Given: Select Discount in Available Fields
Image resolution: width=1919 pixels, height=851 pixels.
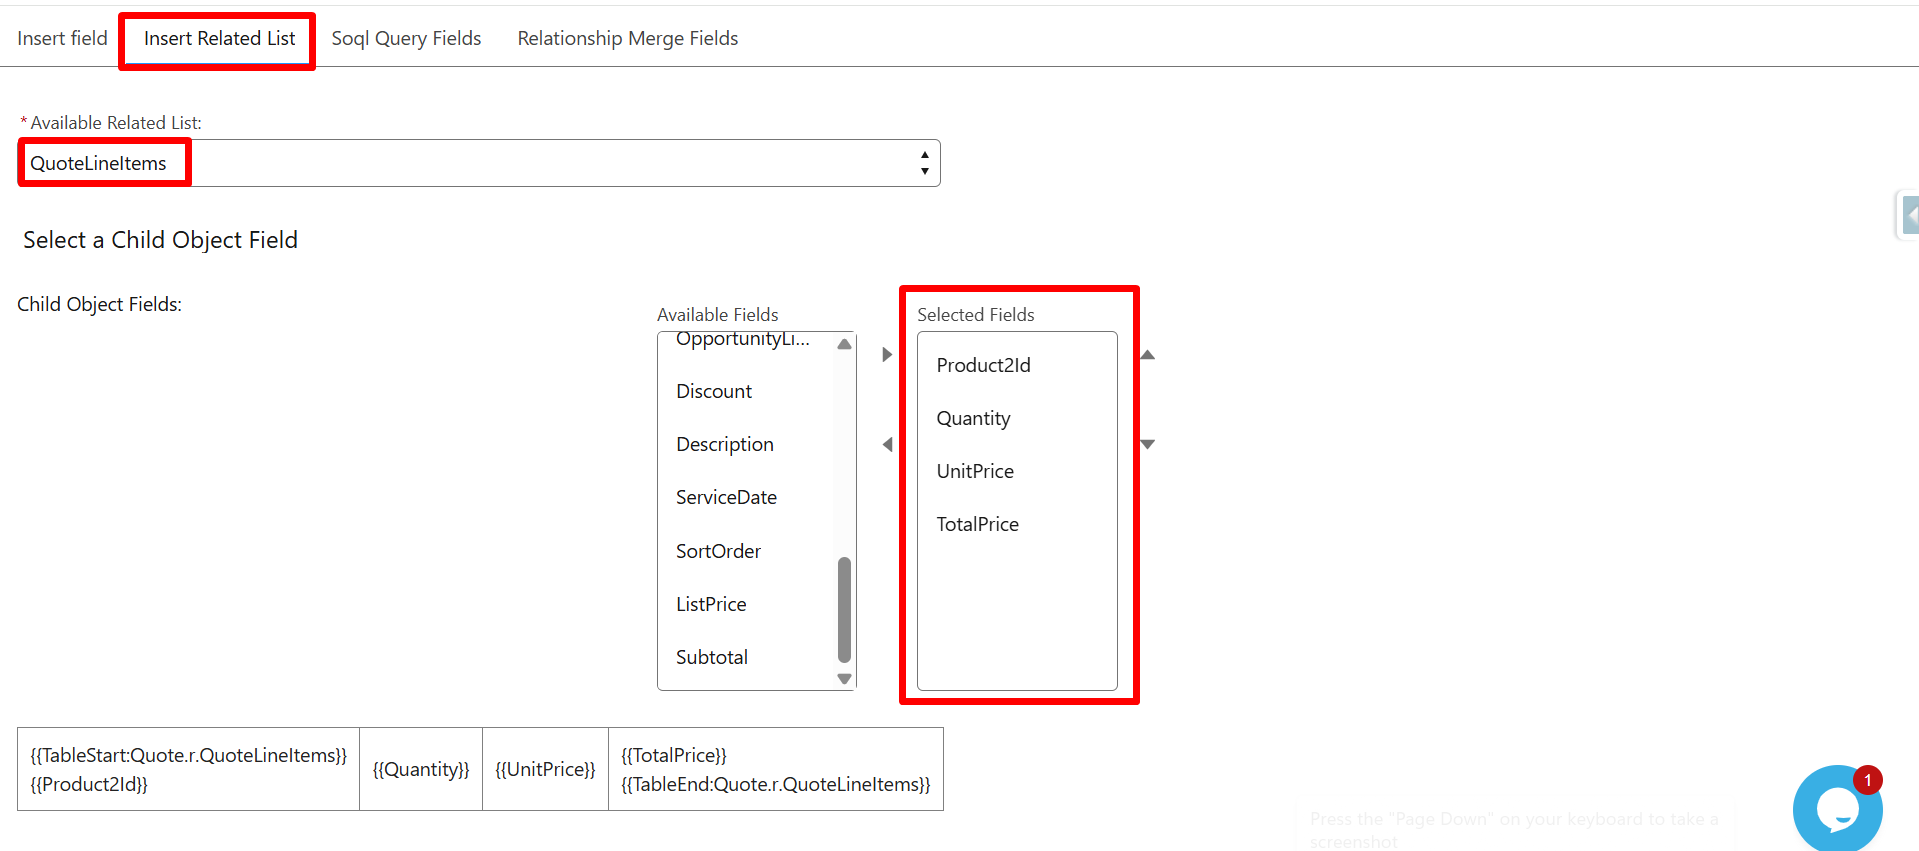Looking at the screenshot, I should click(714, 391).
